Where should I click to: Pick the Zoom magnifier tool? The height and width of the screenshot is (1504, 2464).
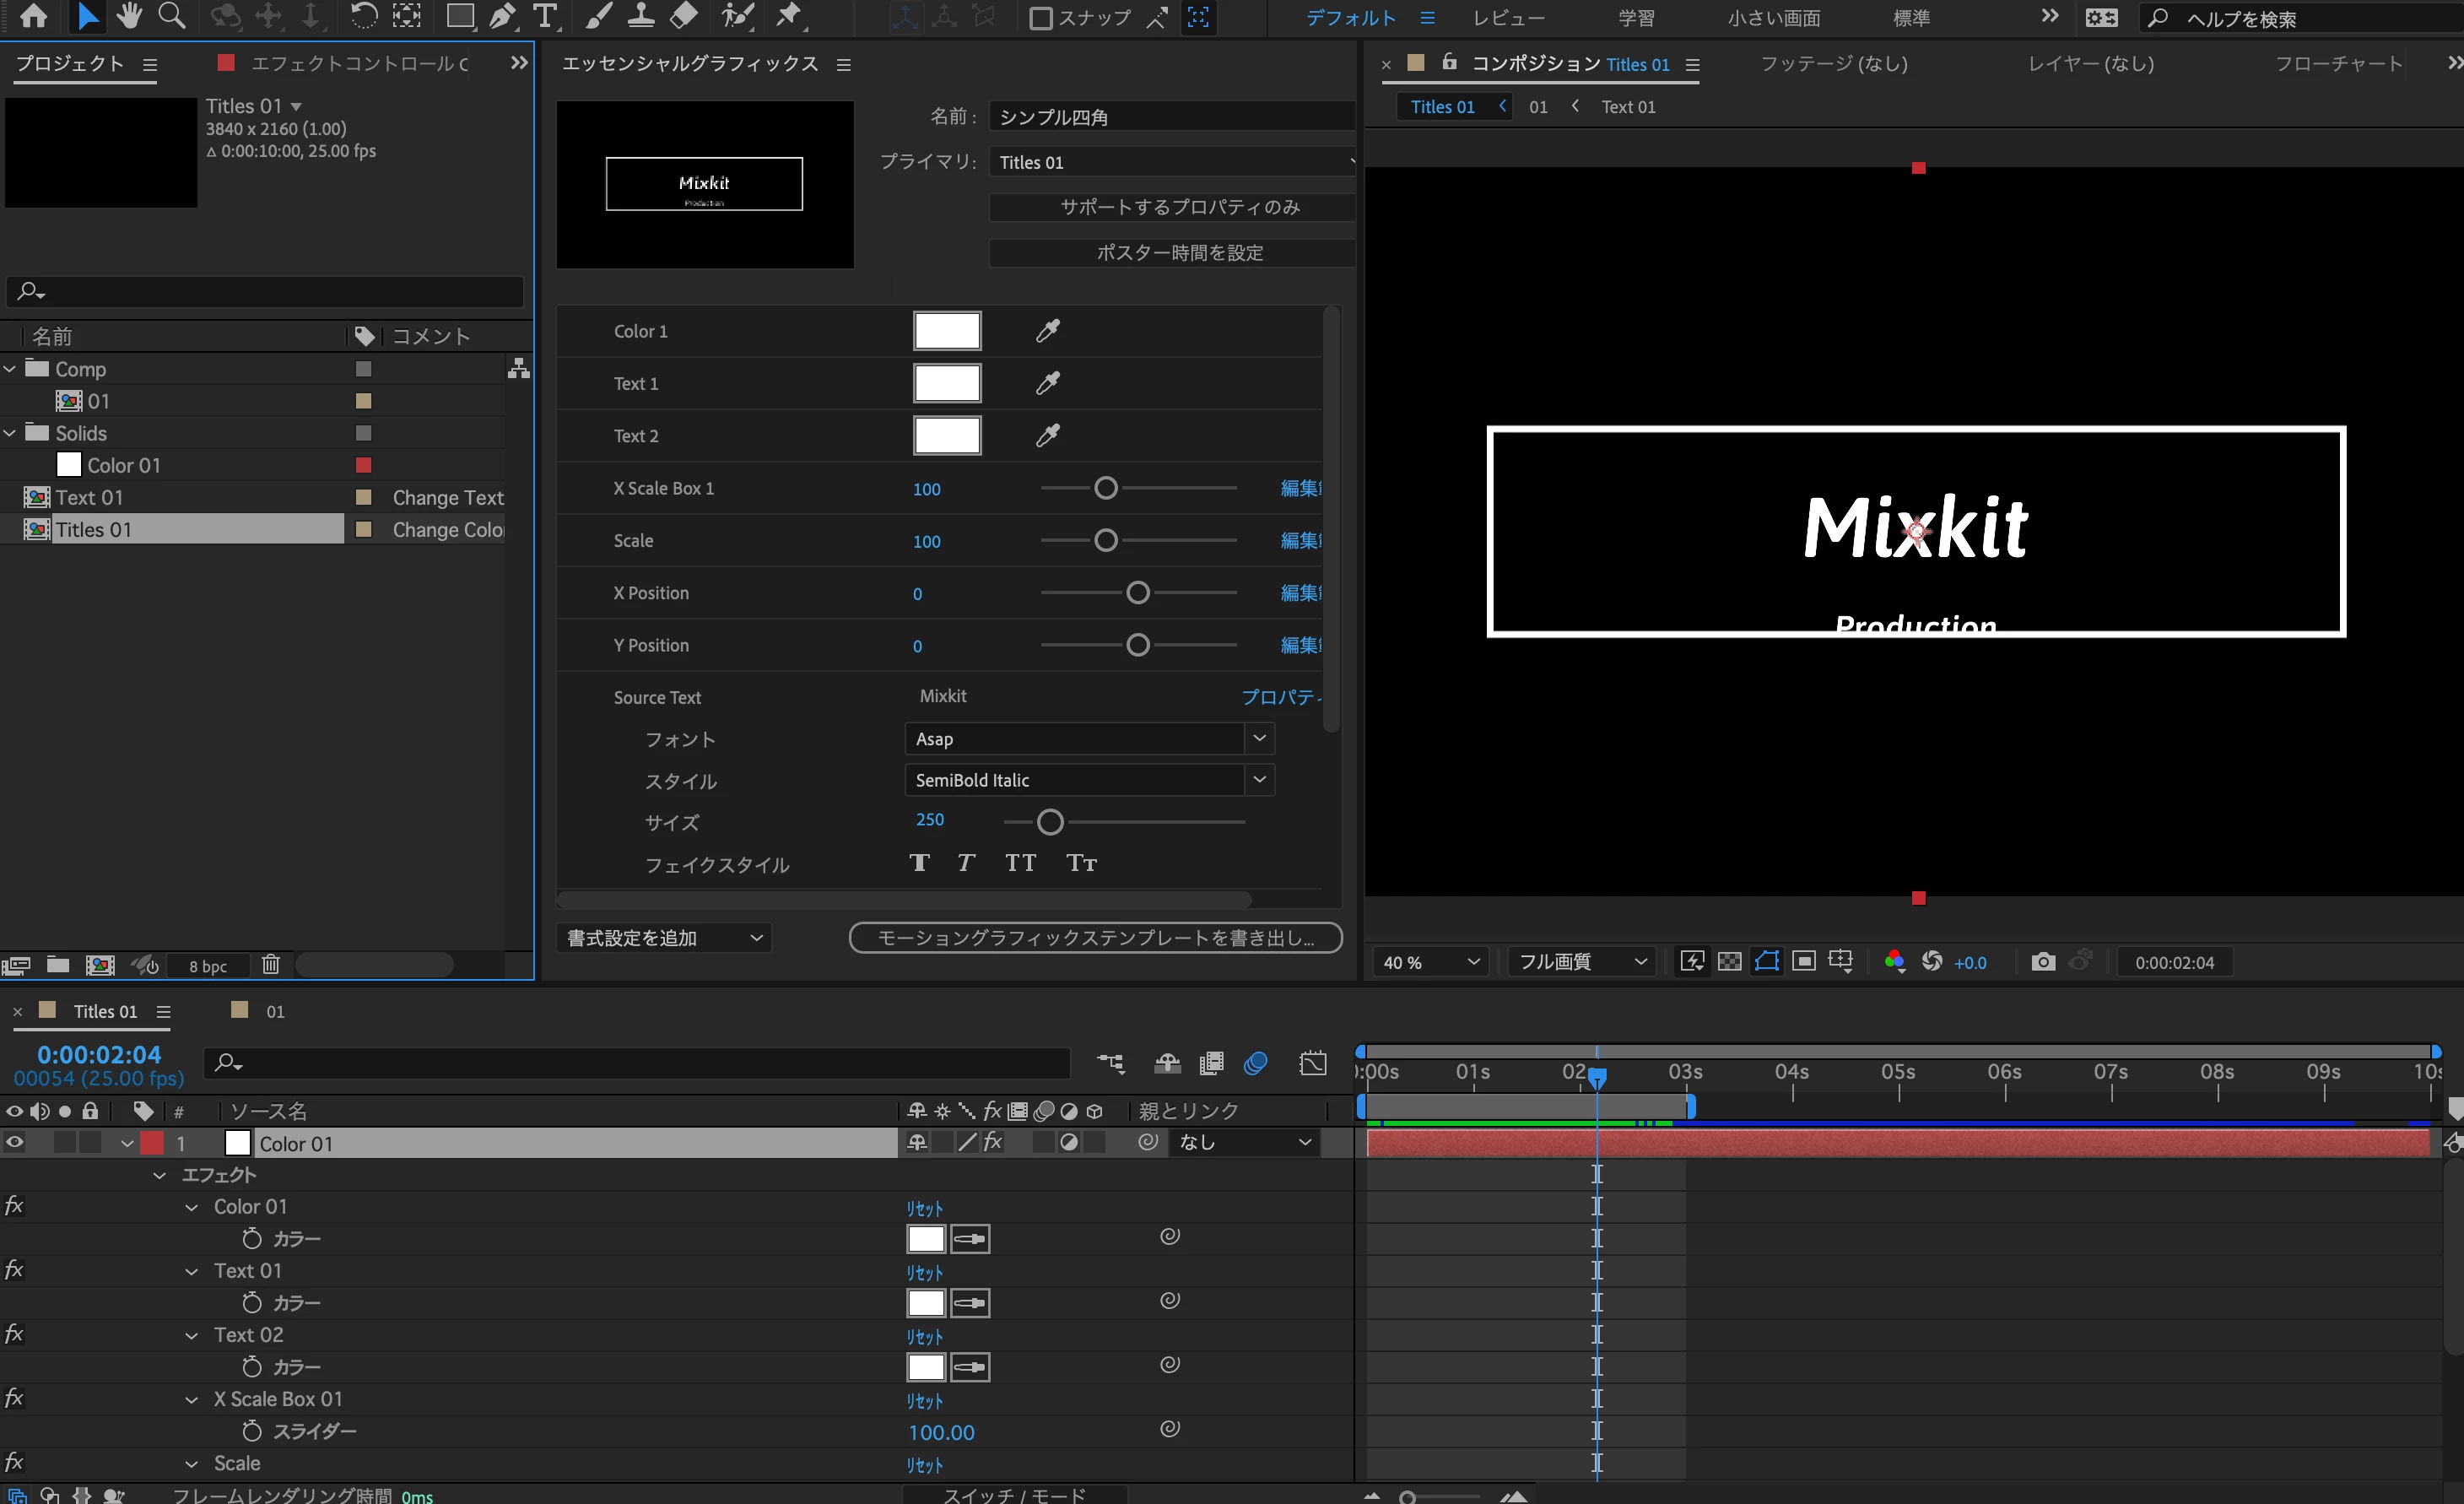(x=172, y=16)
